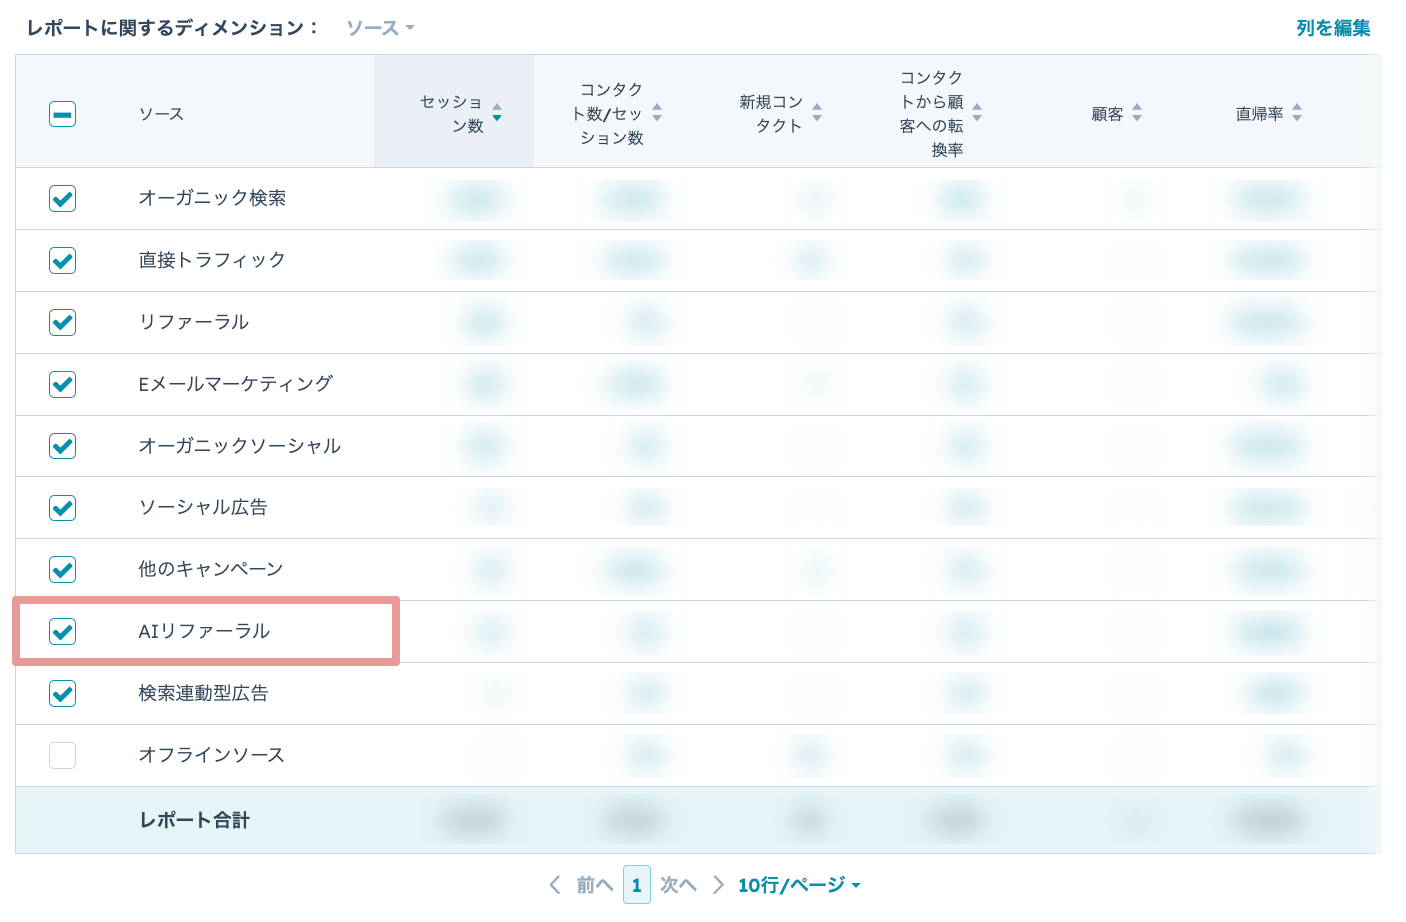The height and width of the screenshot is (922, 1406).
Task: Sort by 直帰率 column arrows
Action: tap(1297, 113)
